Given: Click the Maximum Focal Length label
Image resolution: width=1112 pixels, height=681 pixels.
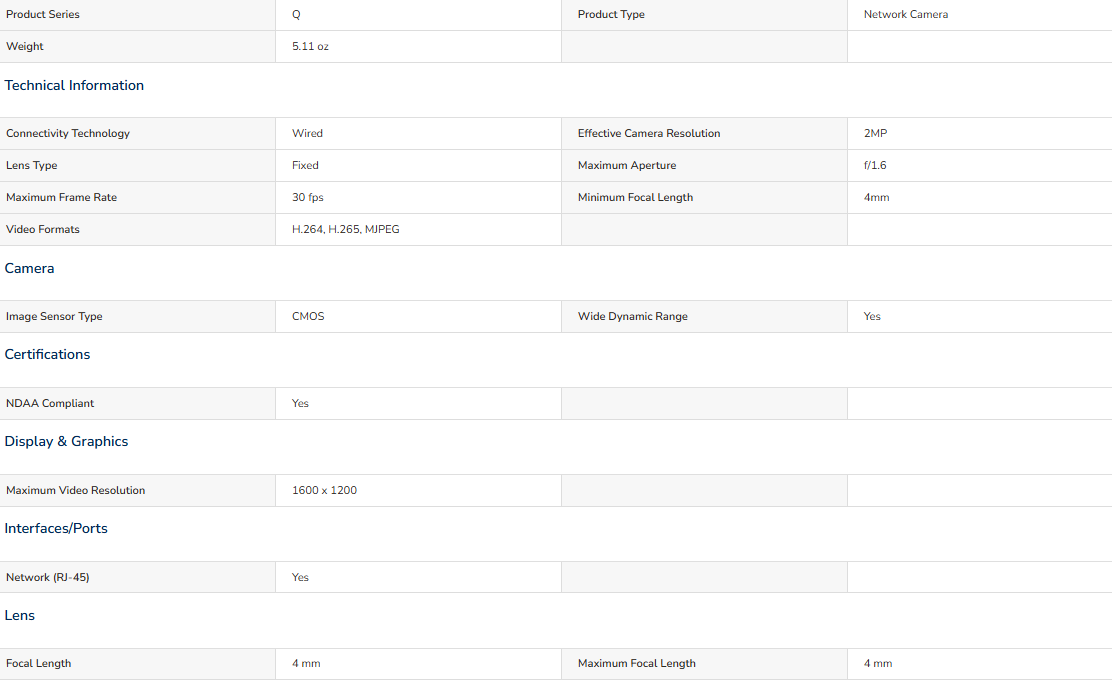Looking at the screenshot, I should [x=637, y=664].
